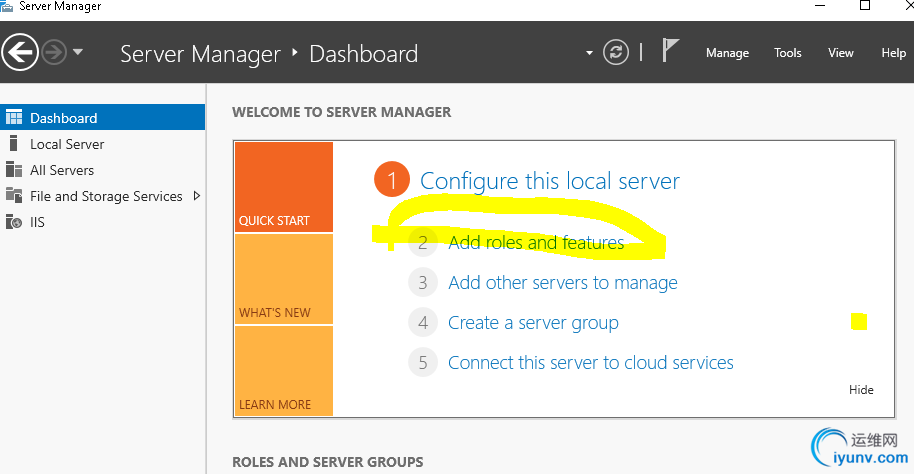
Task: Open the Tools menu
Action: pos(788,53)
